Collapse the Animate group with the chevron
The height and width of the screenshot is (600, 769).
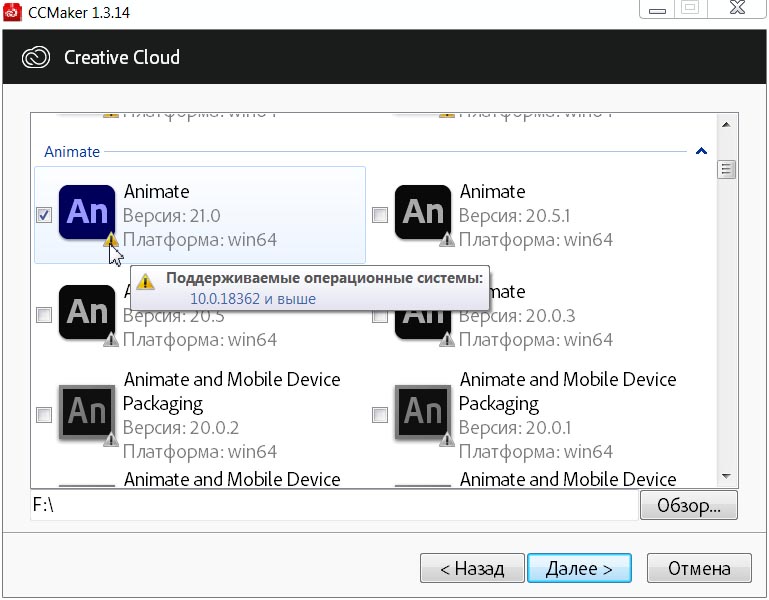click(x=701, y=151)
